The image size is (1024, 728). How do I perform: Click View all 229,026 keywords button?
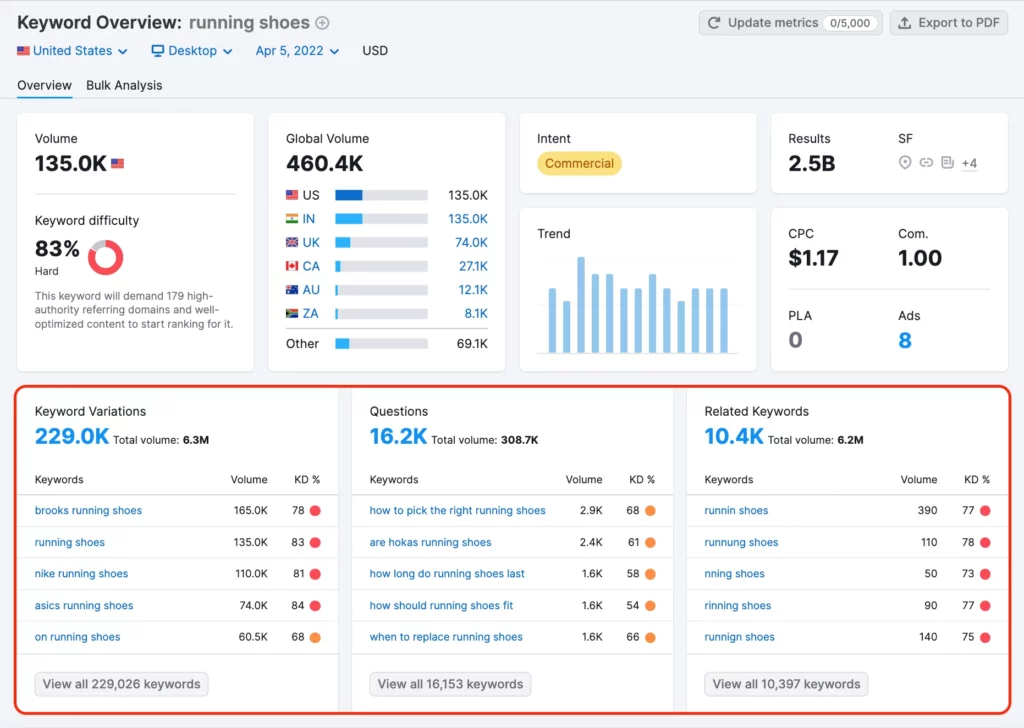pyautogui.click(x=121, y=684)
